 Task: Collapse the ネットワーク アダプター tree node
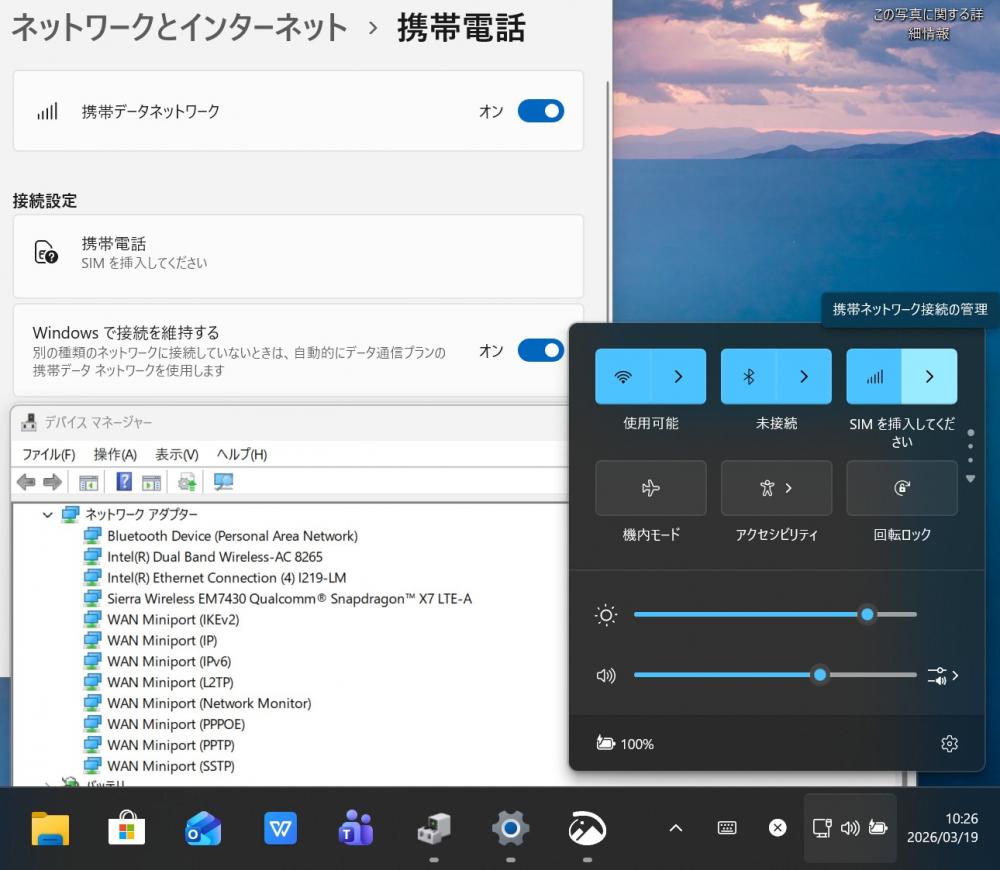[x=47, y=514]
